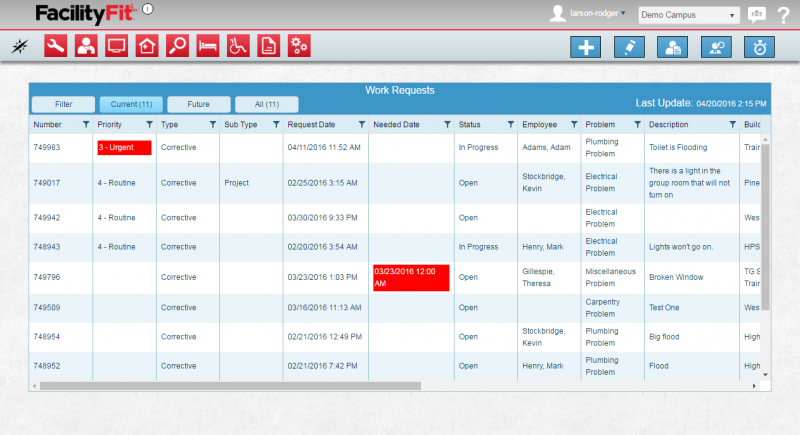This screenshot has width=800, height=435.
Task: Open filter on Number column
Action: coord(86,124)
